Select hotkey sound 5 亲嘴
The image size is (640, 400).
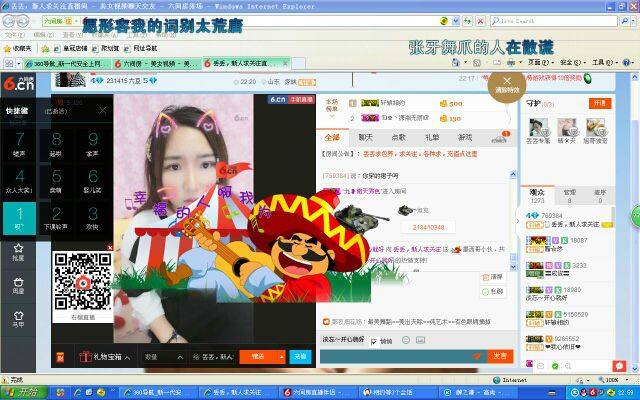click(56, 181)
